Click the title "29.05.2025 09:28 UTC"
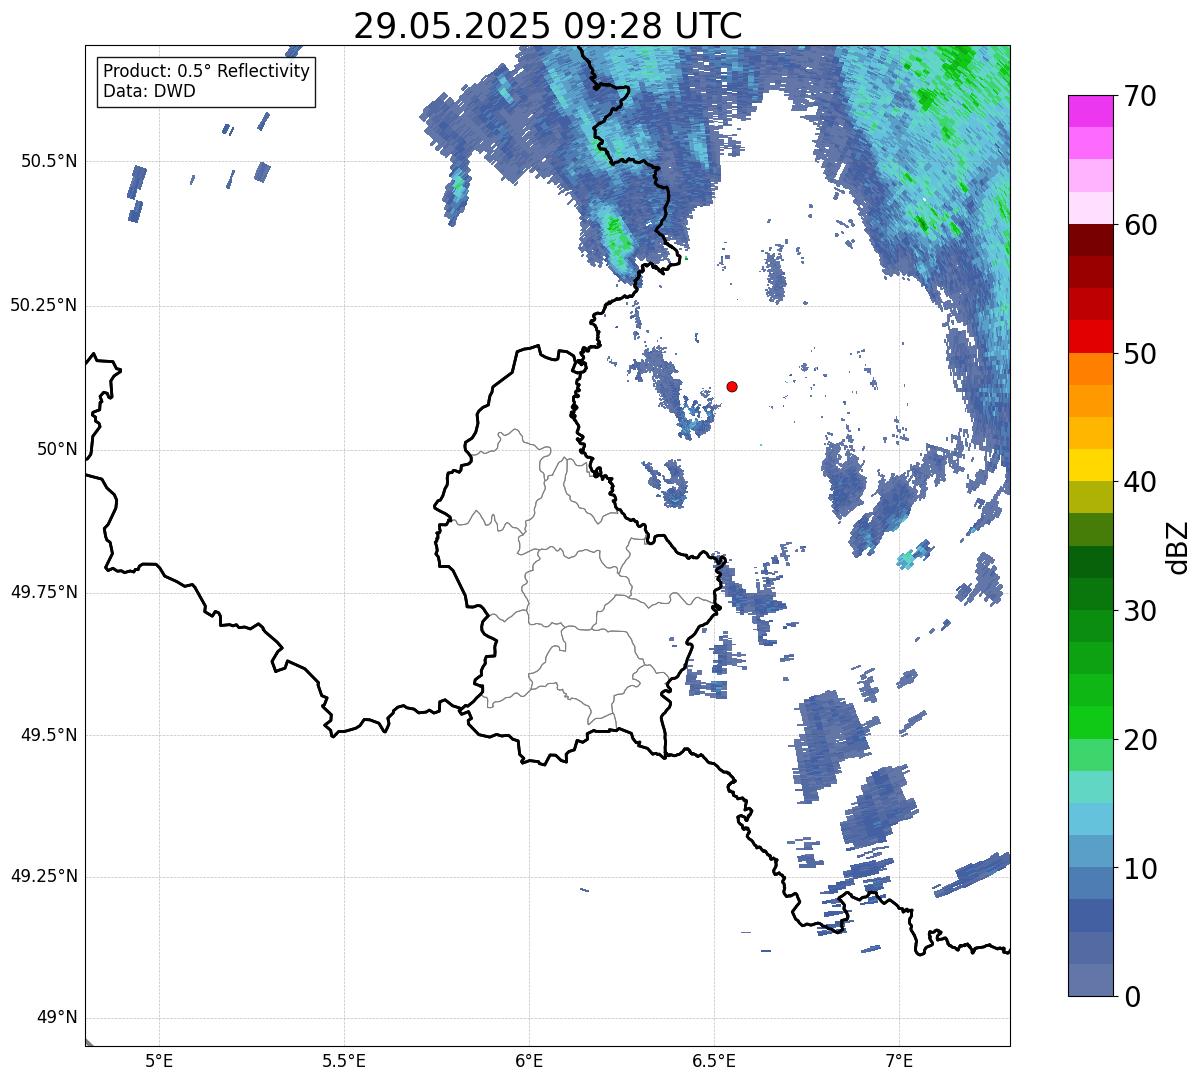The image size is (1202, 1081). pyautogui.click(x=548, y=25)
